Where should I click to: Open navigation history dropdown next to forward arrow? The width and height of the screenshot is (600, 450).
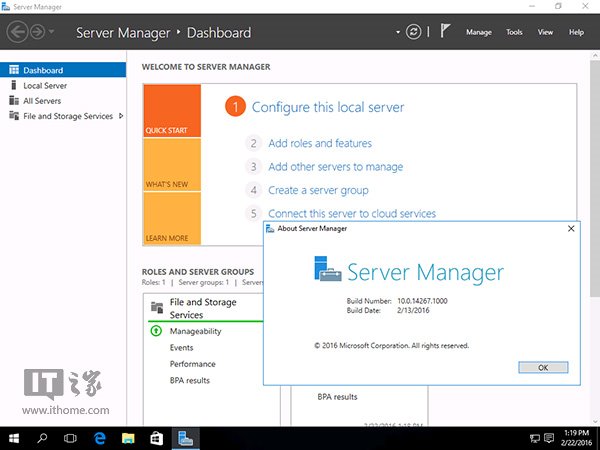51,32
